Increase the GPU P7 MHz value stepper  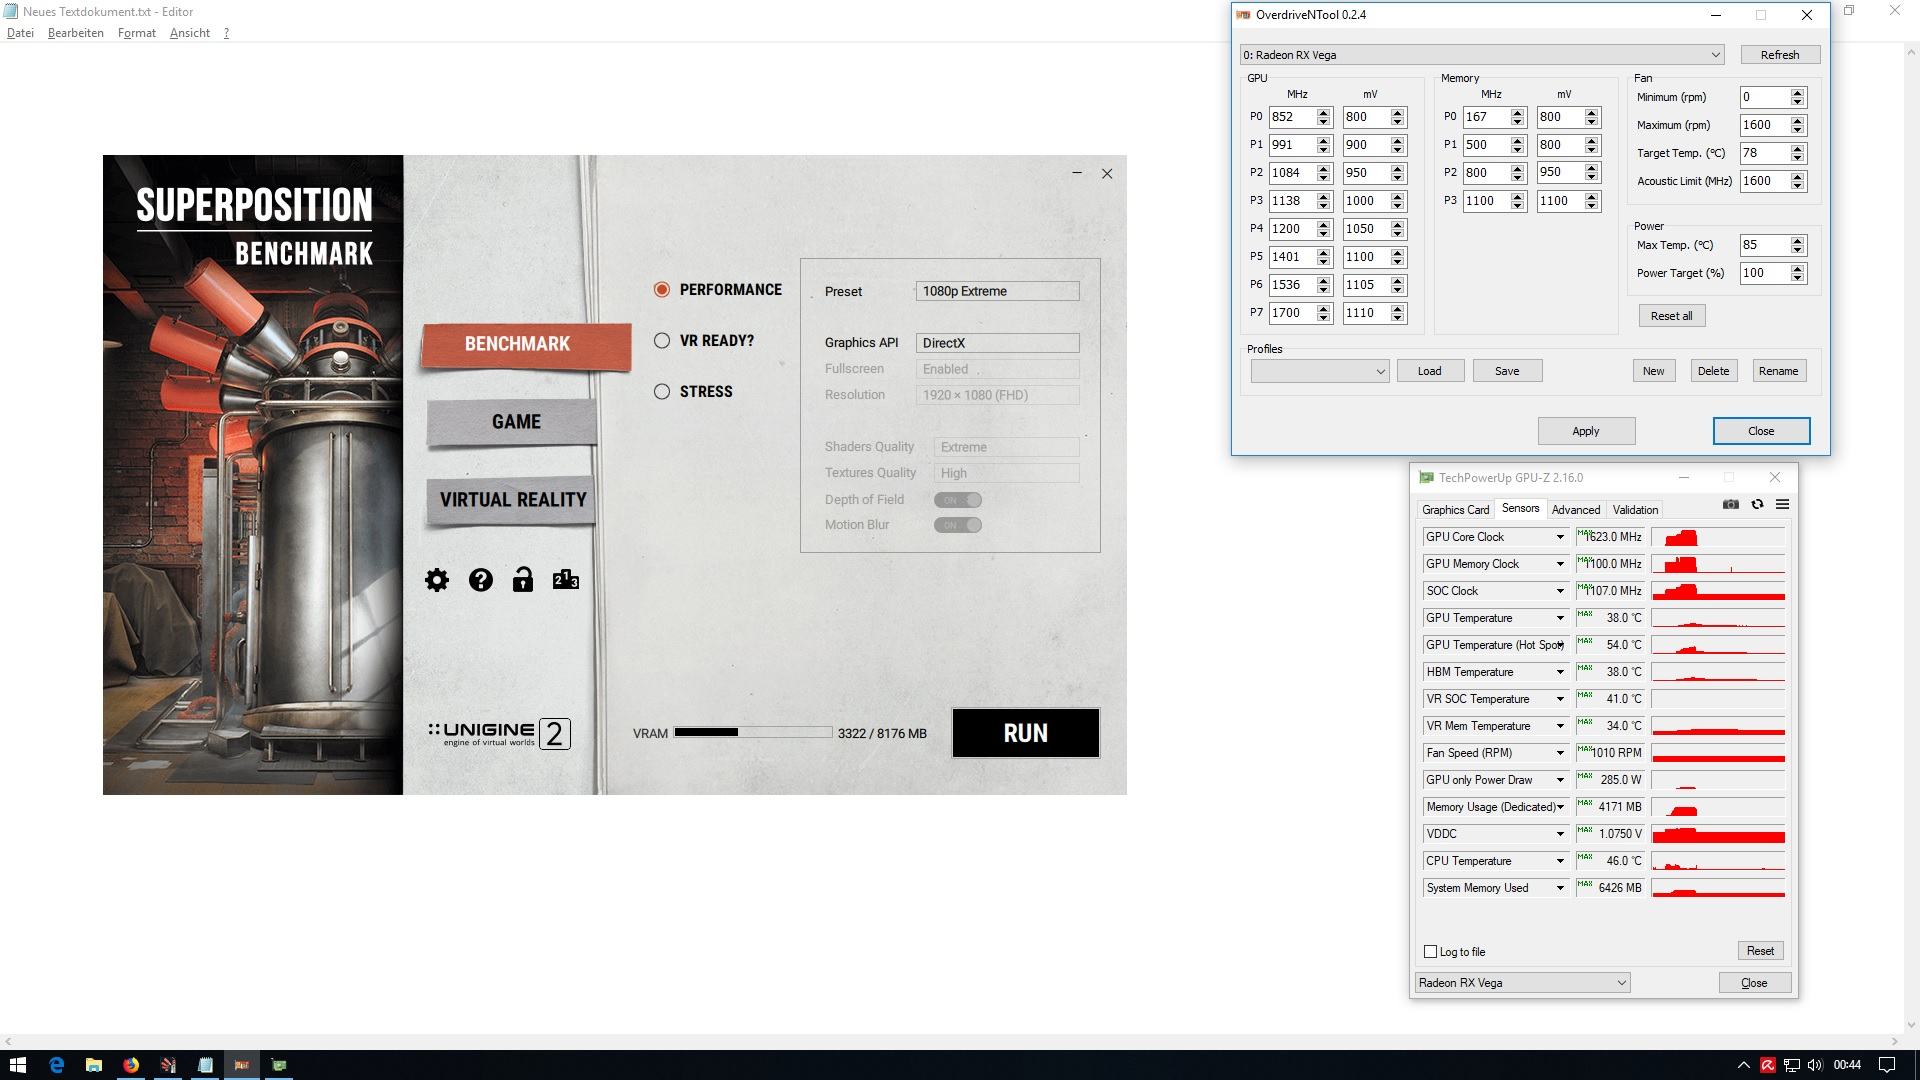(x=1324, y=308)
